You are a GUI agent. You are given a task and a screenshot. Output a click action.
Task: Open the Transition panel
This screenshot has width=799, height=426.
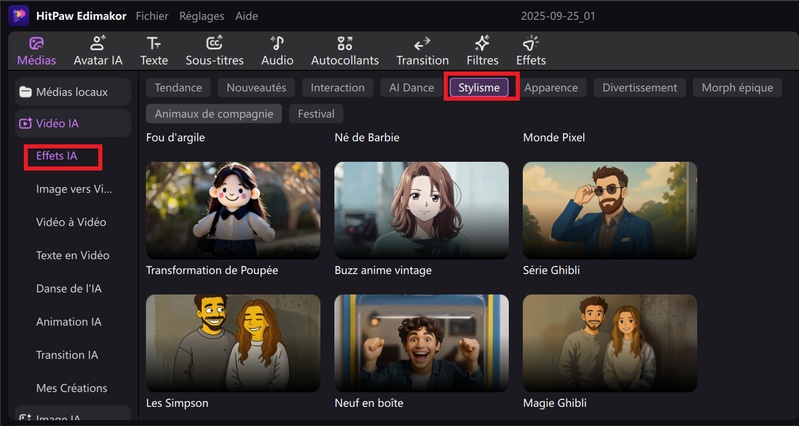pyautogui.click(x=422, y=51)
